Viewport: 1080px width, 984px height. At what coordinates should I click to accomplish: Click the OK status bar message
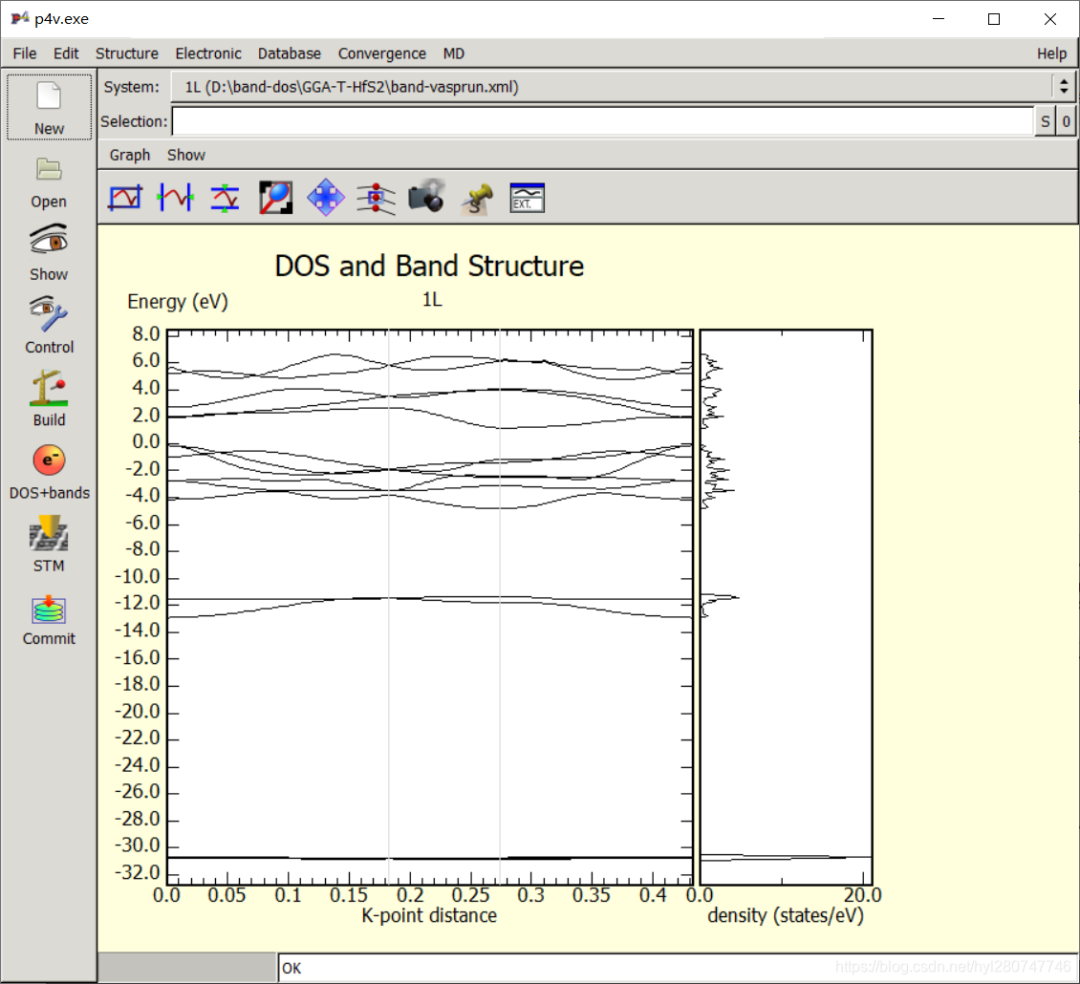pos(291,968)
